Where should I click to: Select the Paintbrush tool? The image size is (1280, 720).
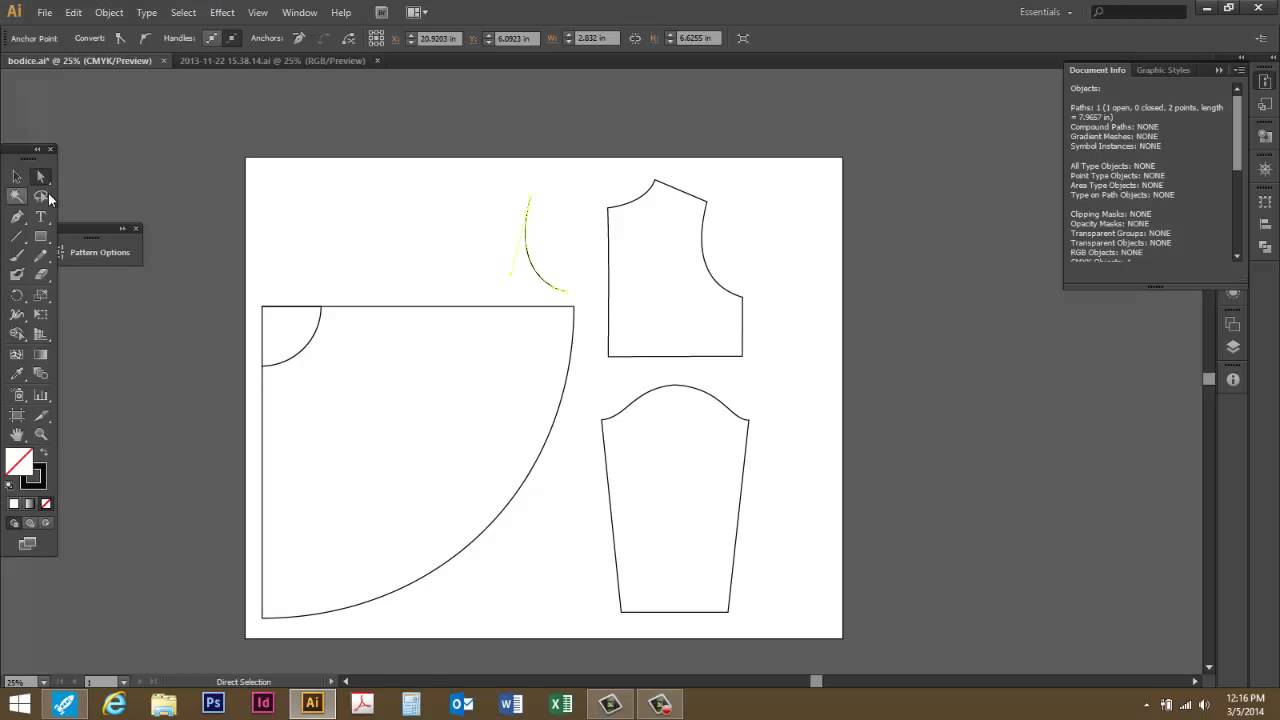(17, 256)
